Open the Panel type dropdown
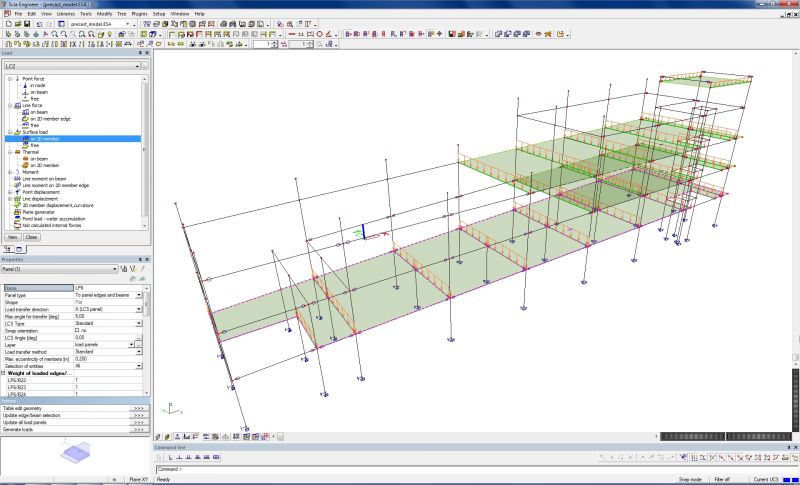Viewport: 800px width, 485px height. (140, 296)
